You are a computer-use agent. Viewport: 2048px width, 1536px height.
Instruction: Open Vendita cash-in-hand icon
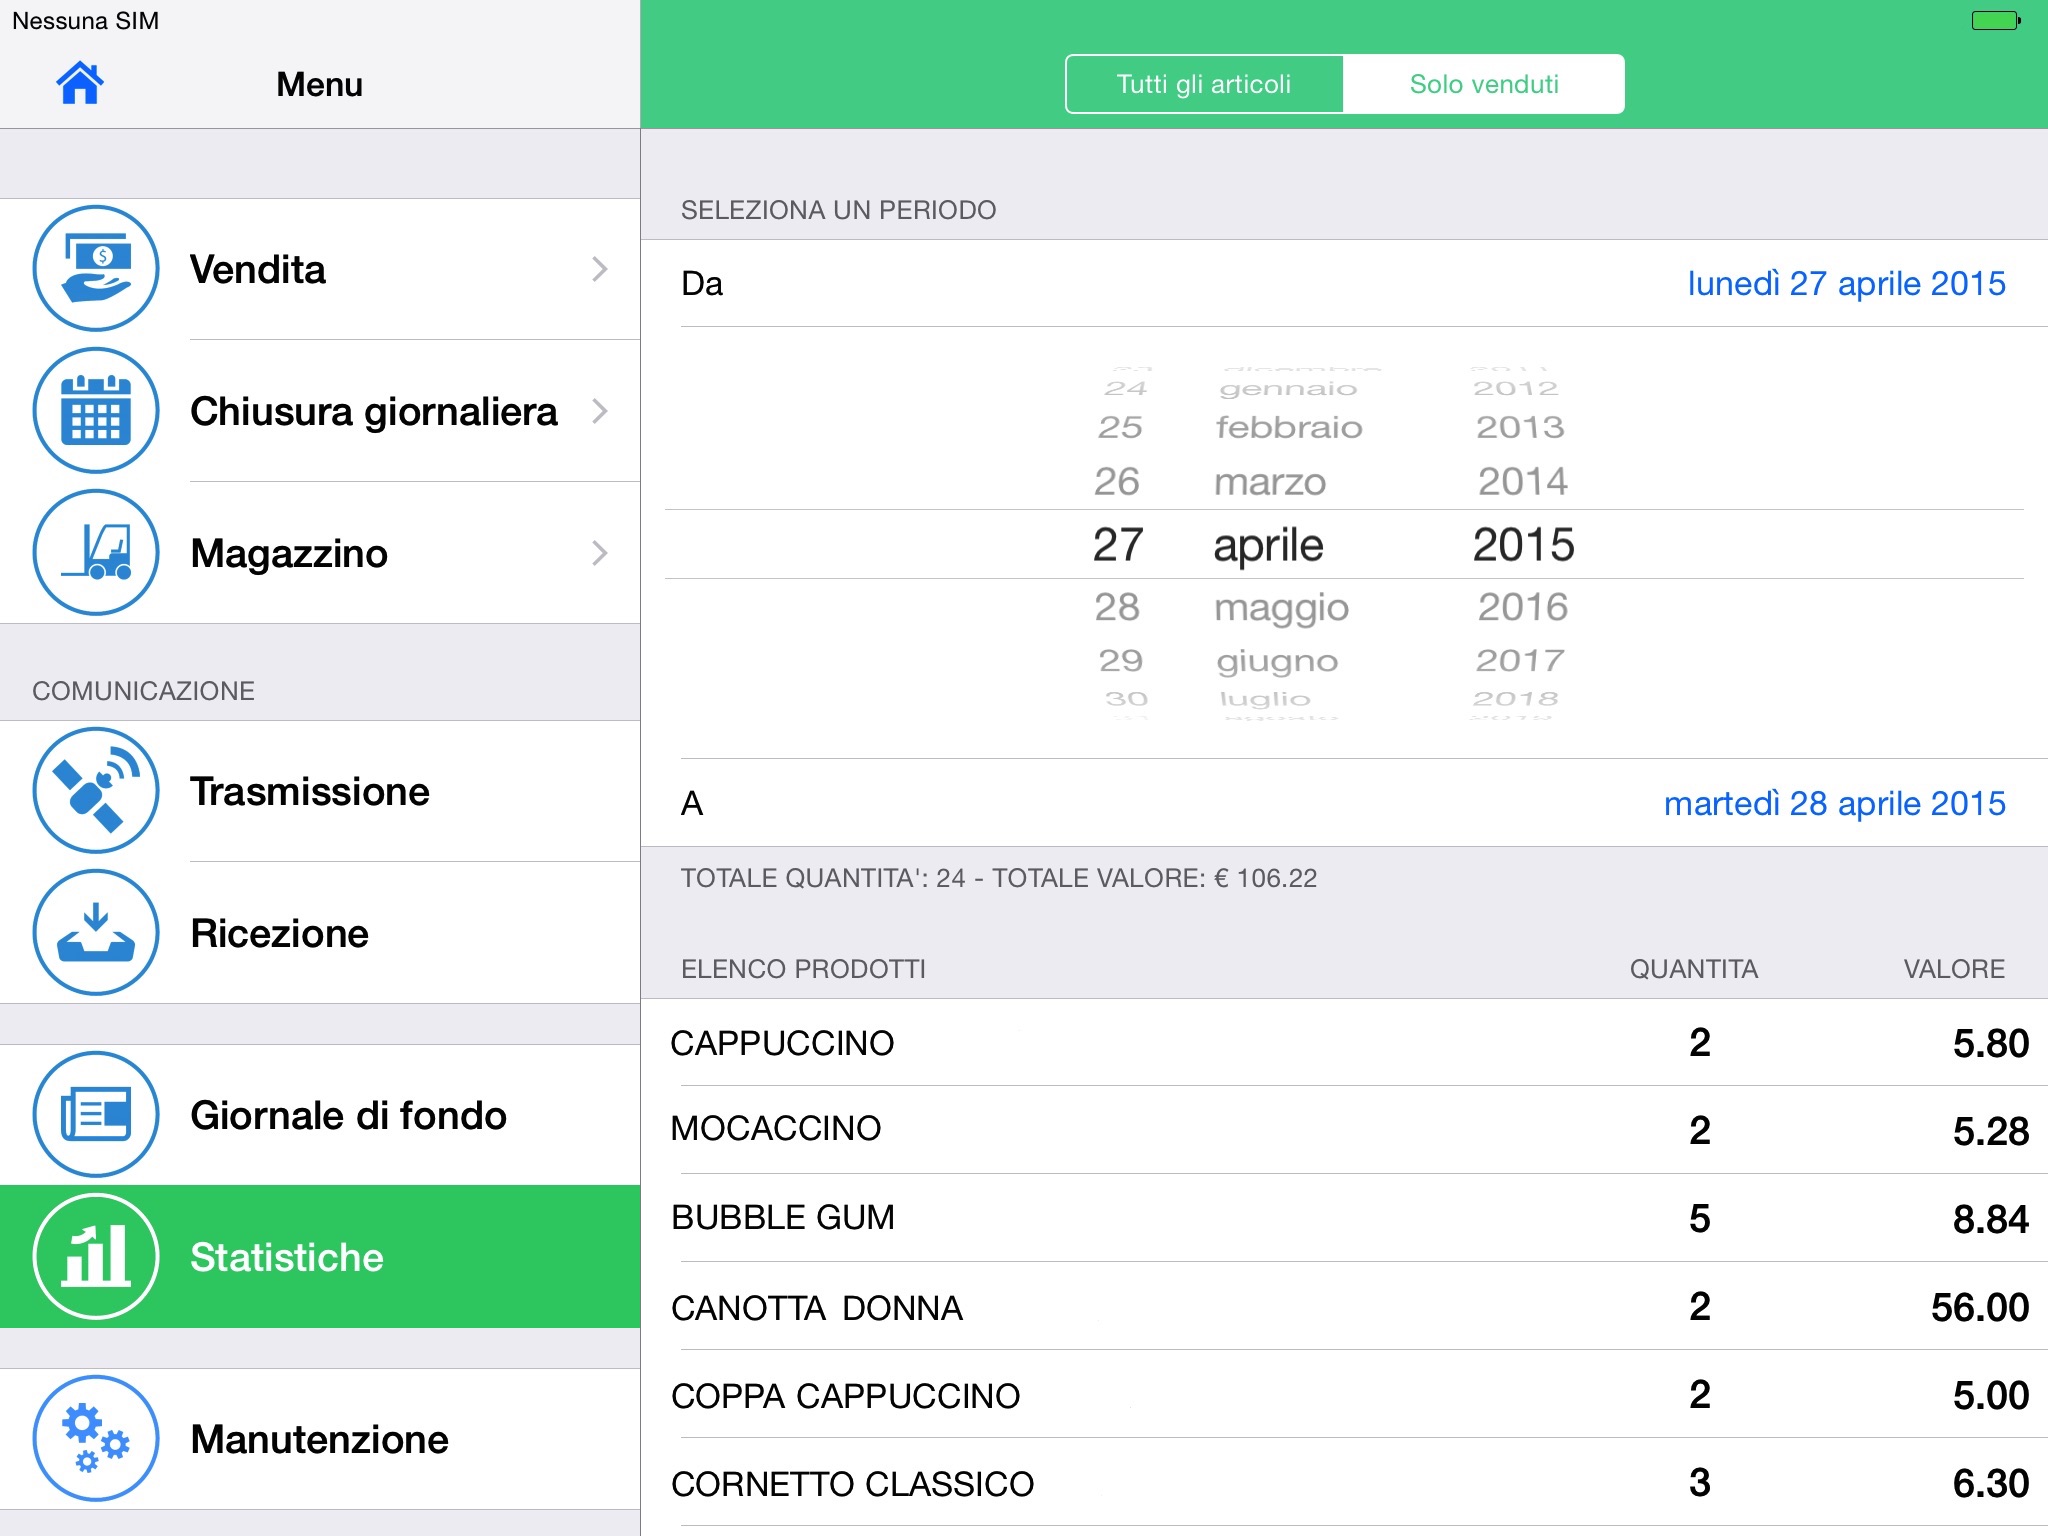click(x=96, y=268)
